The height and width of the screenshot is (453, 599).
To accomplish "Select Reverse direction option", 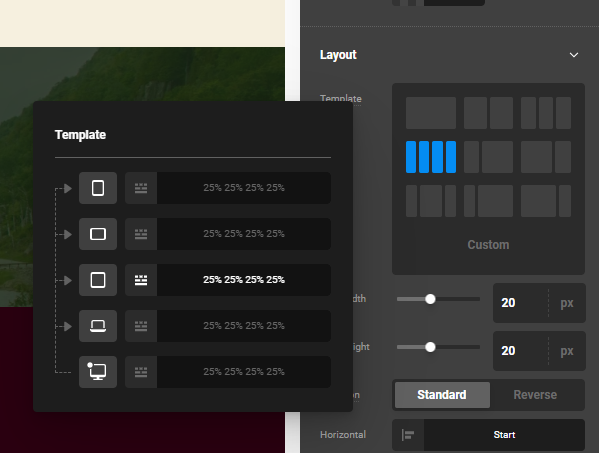I will click(535, 395).
